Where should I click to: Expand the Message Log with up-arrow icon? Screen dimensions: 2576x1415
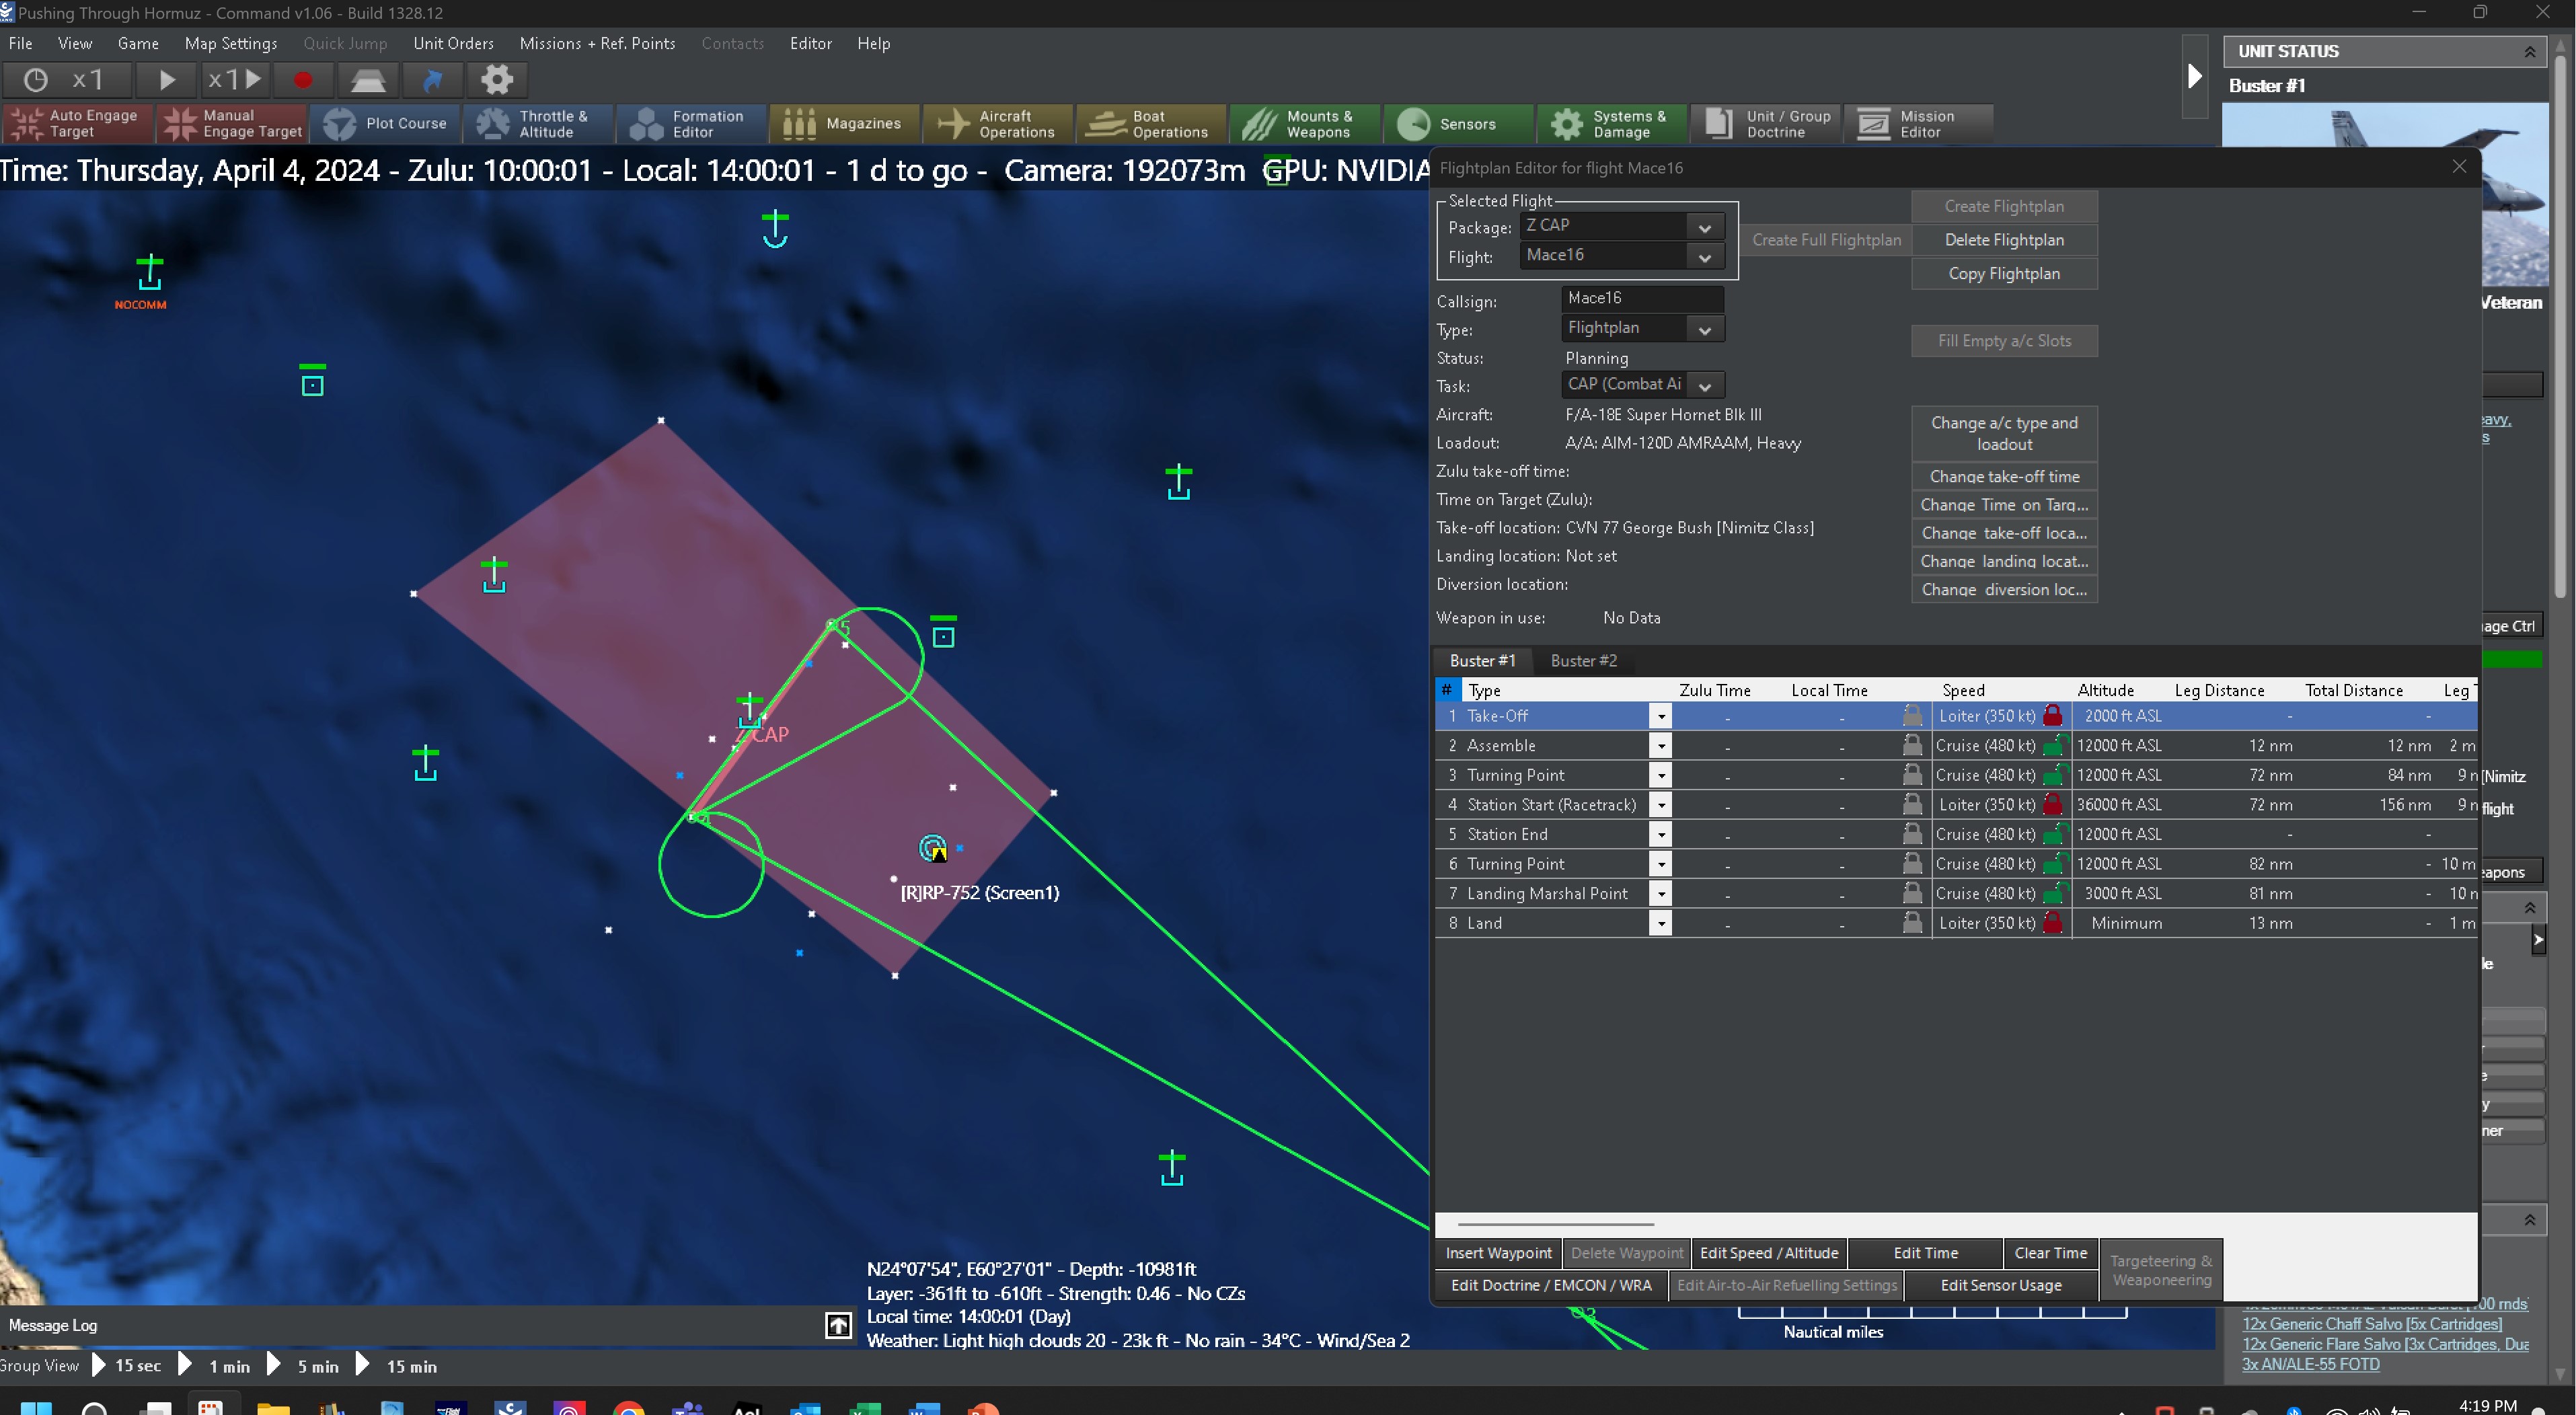pos(838,1325)
